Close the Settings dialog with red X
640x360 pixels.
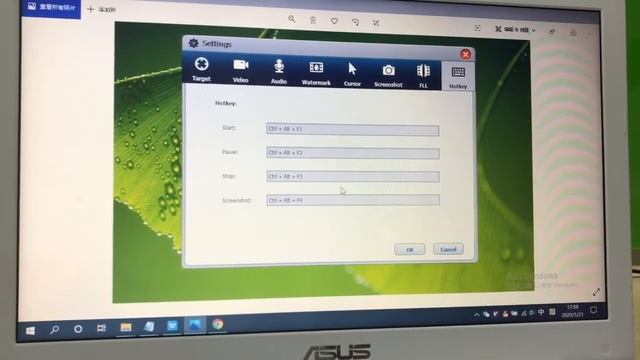(465, 54)
